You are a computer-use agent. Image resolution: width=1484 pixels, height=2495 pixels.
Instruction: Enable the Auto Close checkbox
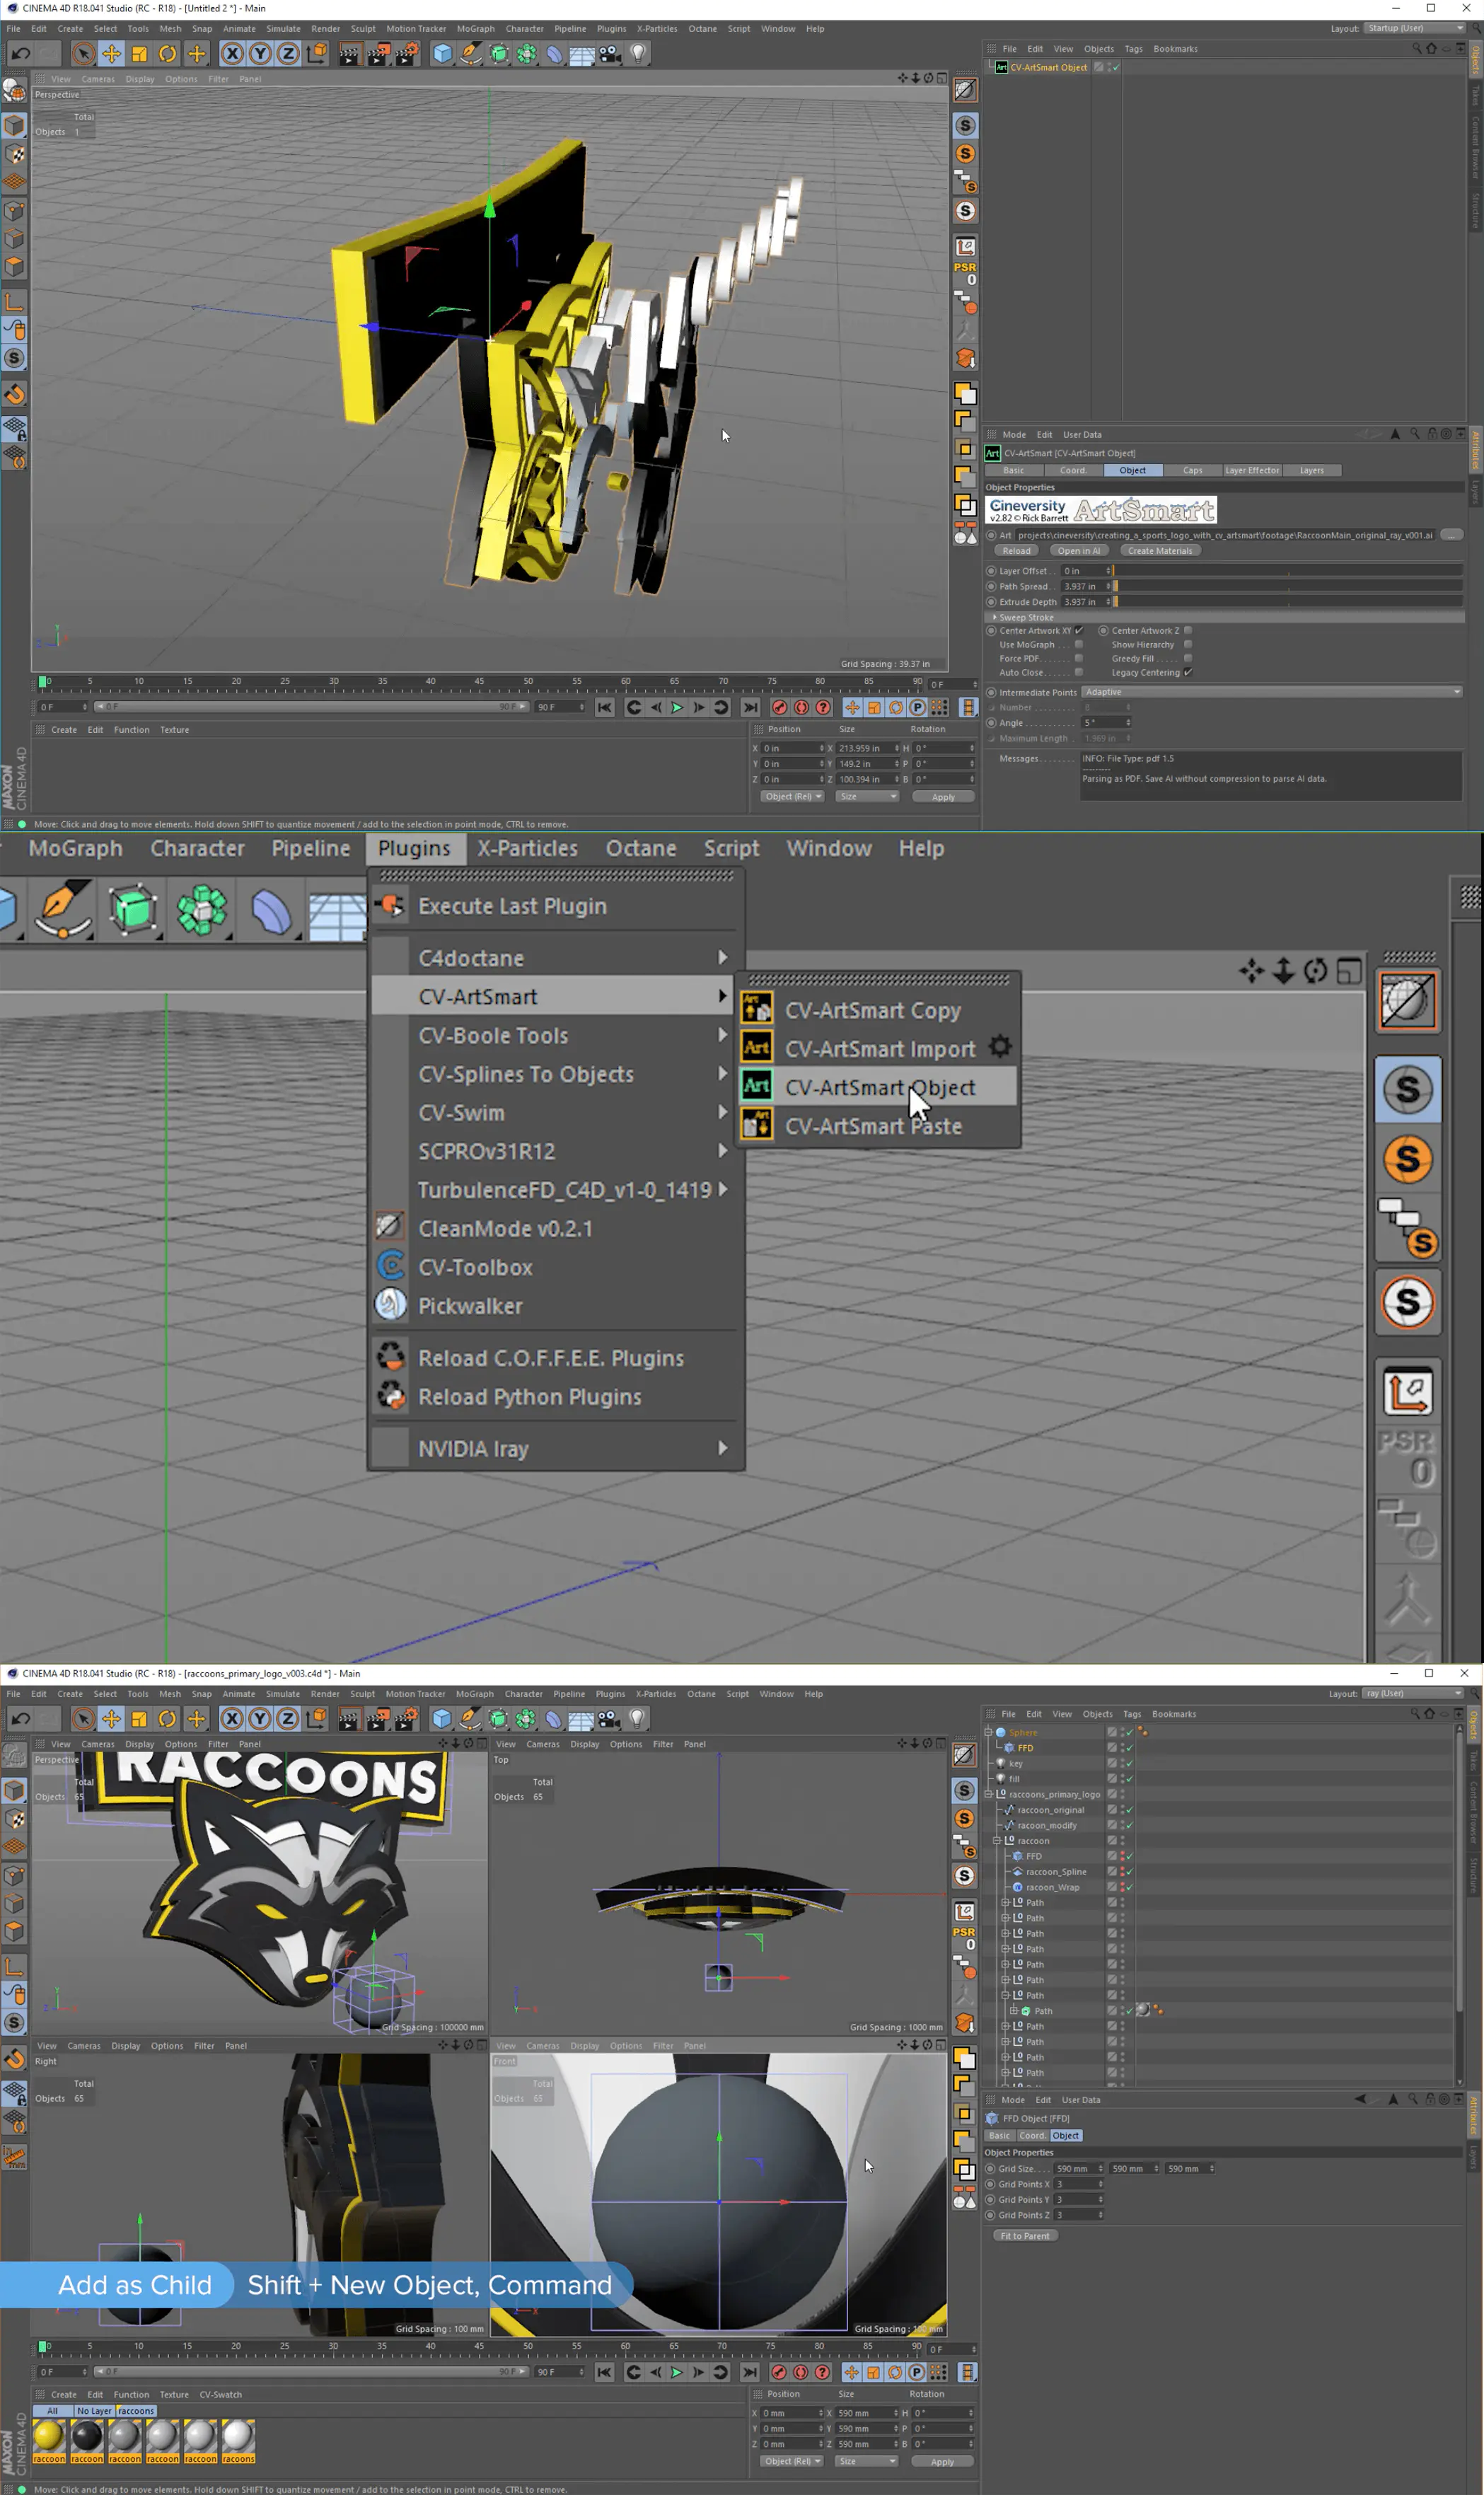point(1079,672)
